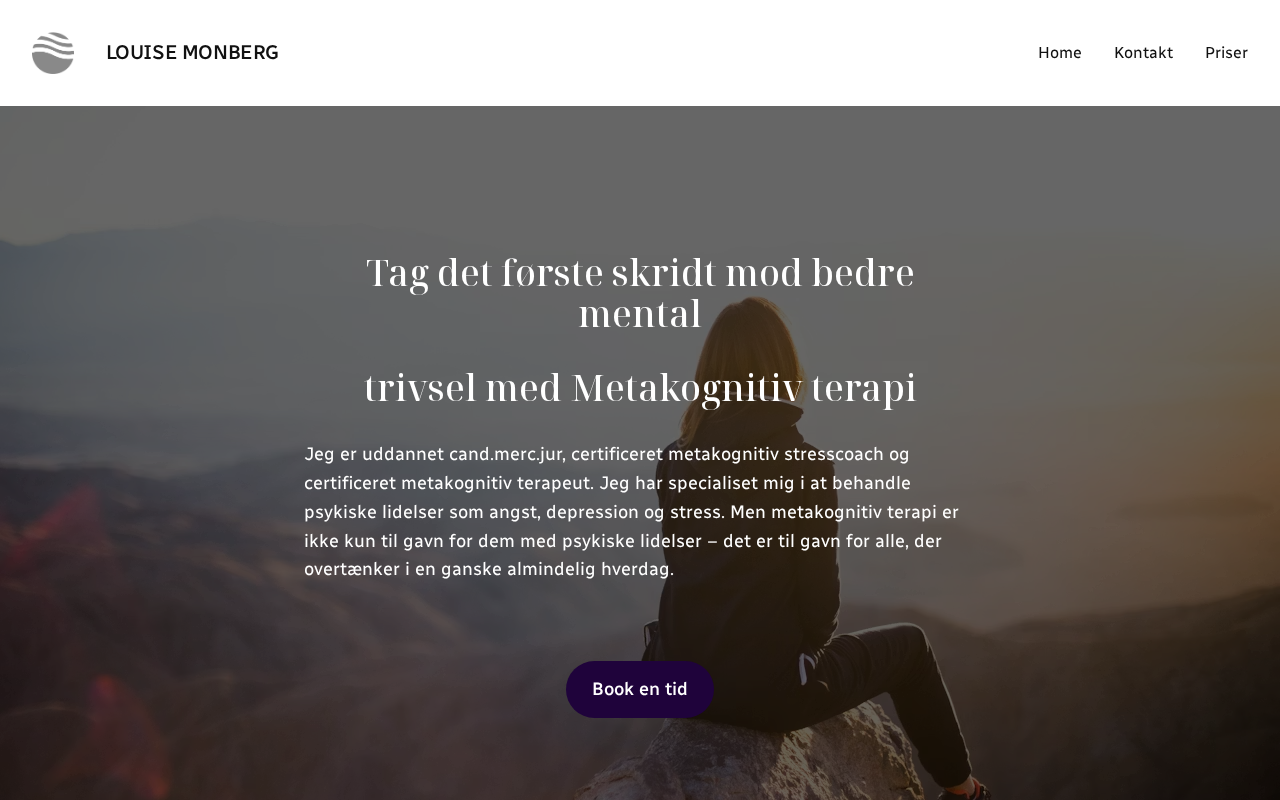
Task: Click heading 'trivsel med Metakognitiv terapi'
Action: (x=640, y=388)
